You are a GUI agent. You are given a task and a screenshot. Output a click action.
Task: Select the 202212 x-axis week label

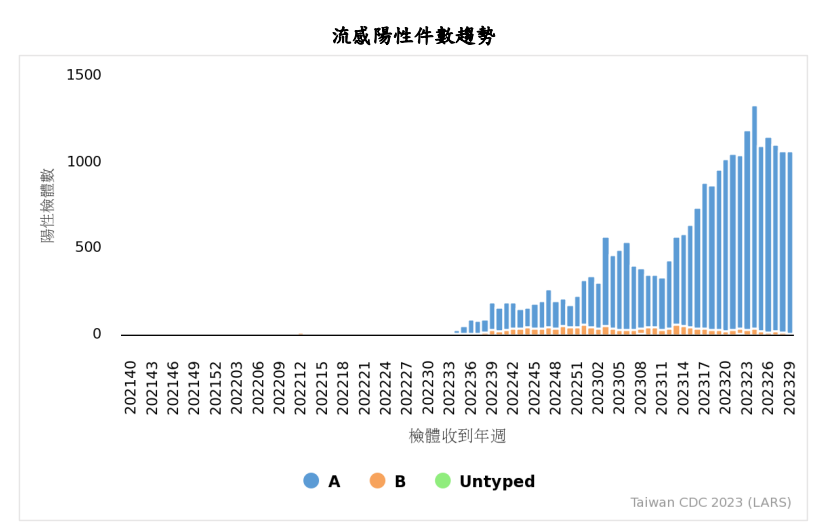tap(300, 386)
